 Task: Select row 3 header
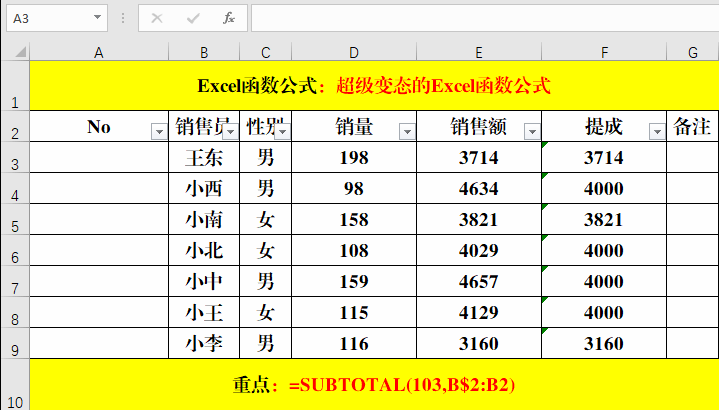click(x=15, y=157)
